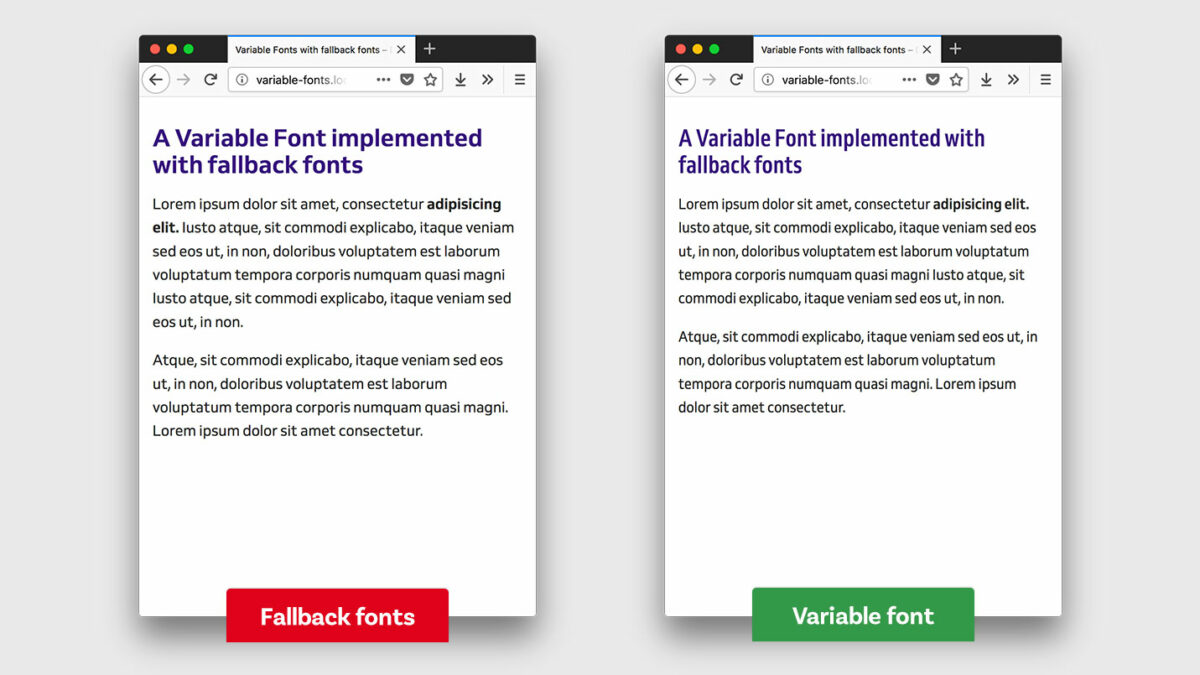The image size is (1200, 675).
Task: Toggle the bookmark star in the left address bar
Action: click(x=430, y=79)
